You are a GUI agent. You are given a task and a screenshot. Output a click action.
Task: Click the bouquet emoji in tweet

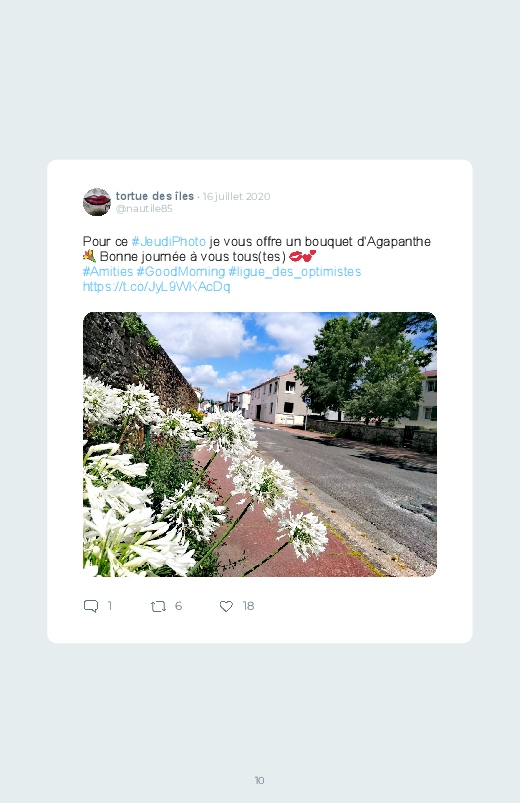pyautogui.click(x=89, y=256)
